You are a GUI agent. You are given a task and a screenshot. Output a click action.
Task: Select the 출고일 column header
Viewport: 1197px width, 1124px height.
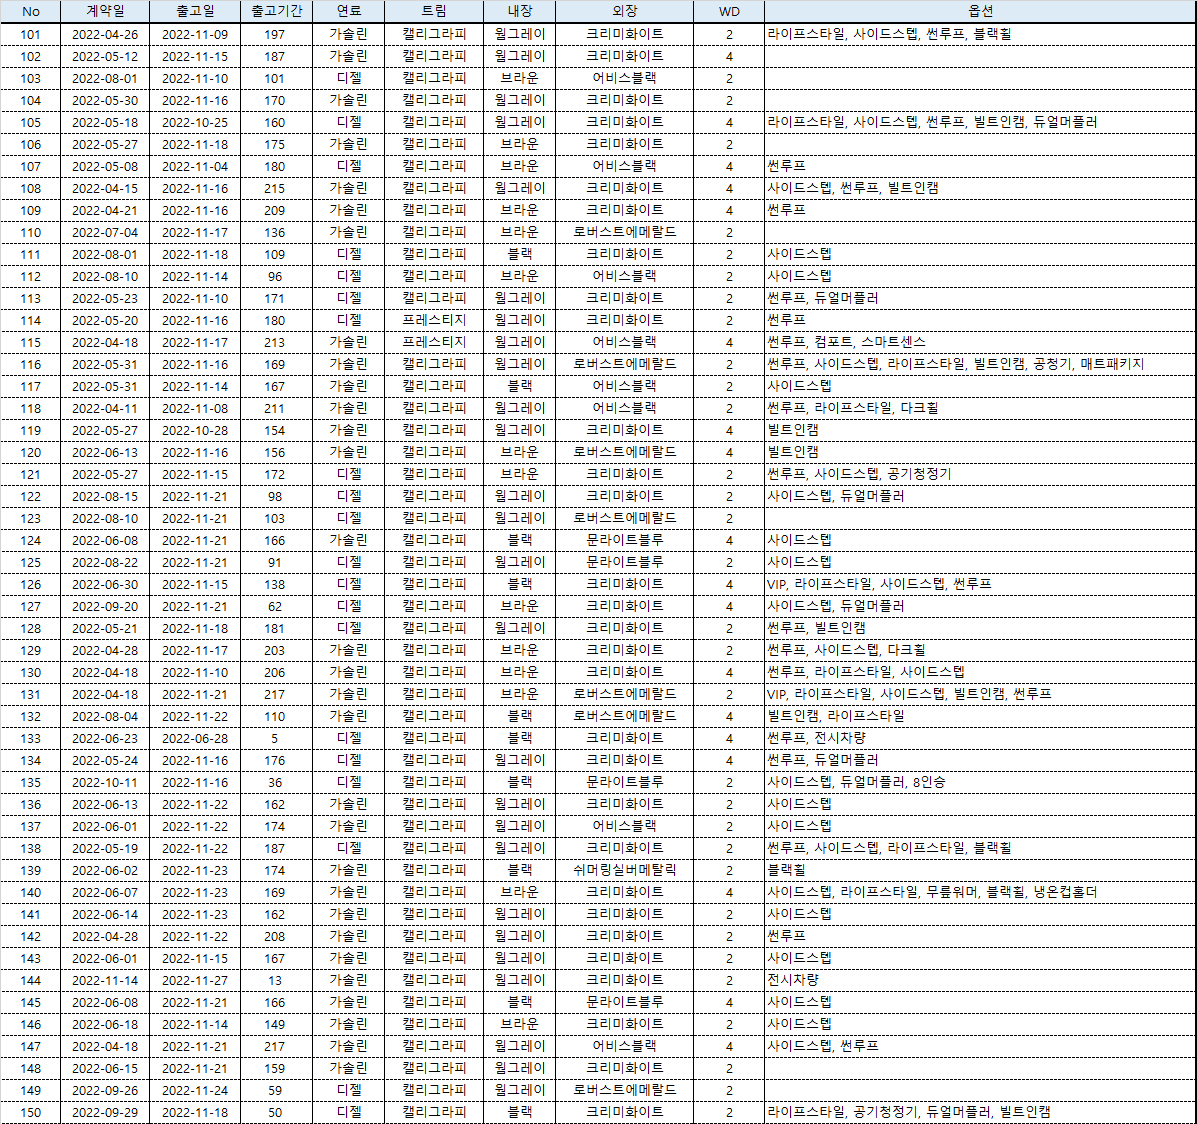pos(195,11)
